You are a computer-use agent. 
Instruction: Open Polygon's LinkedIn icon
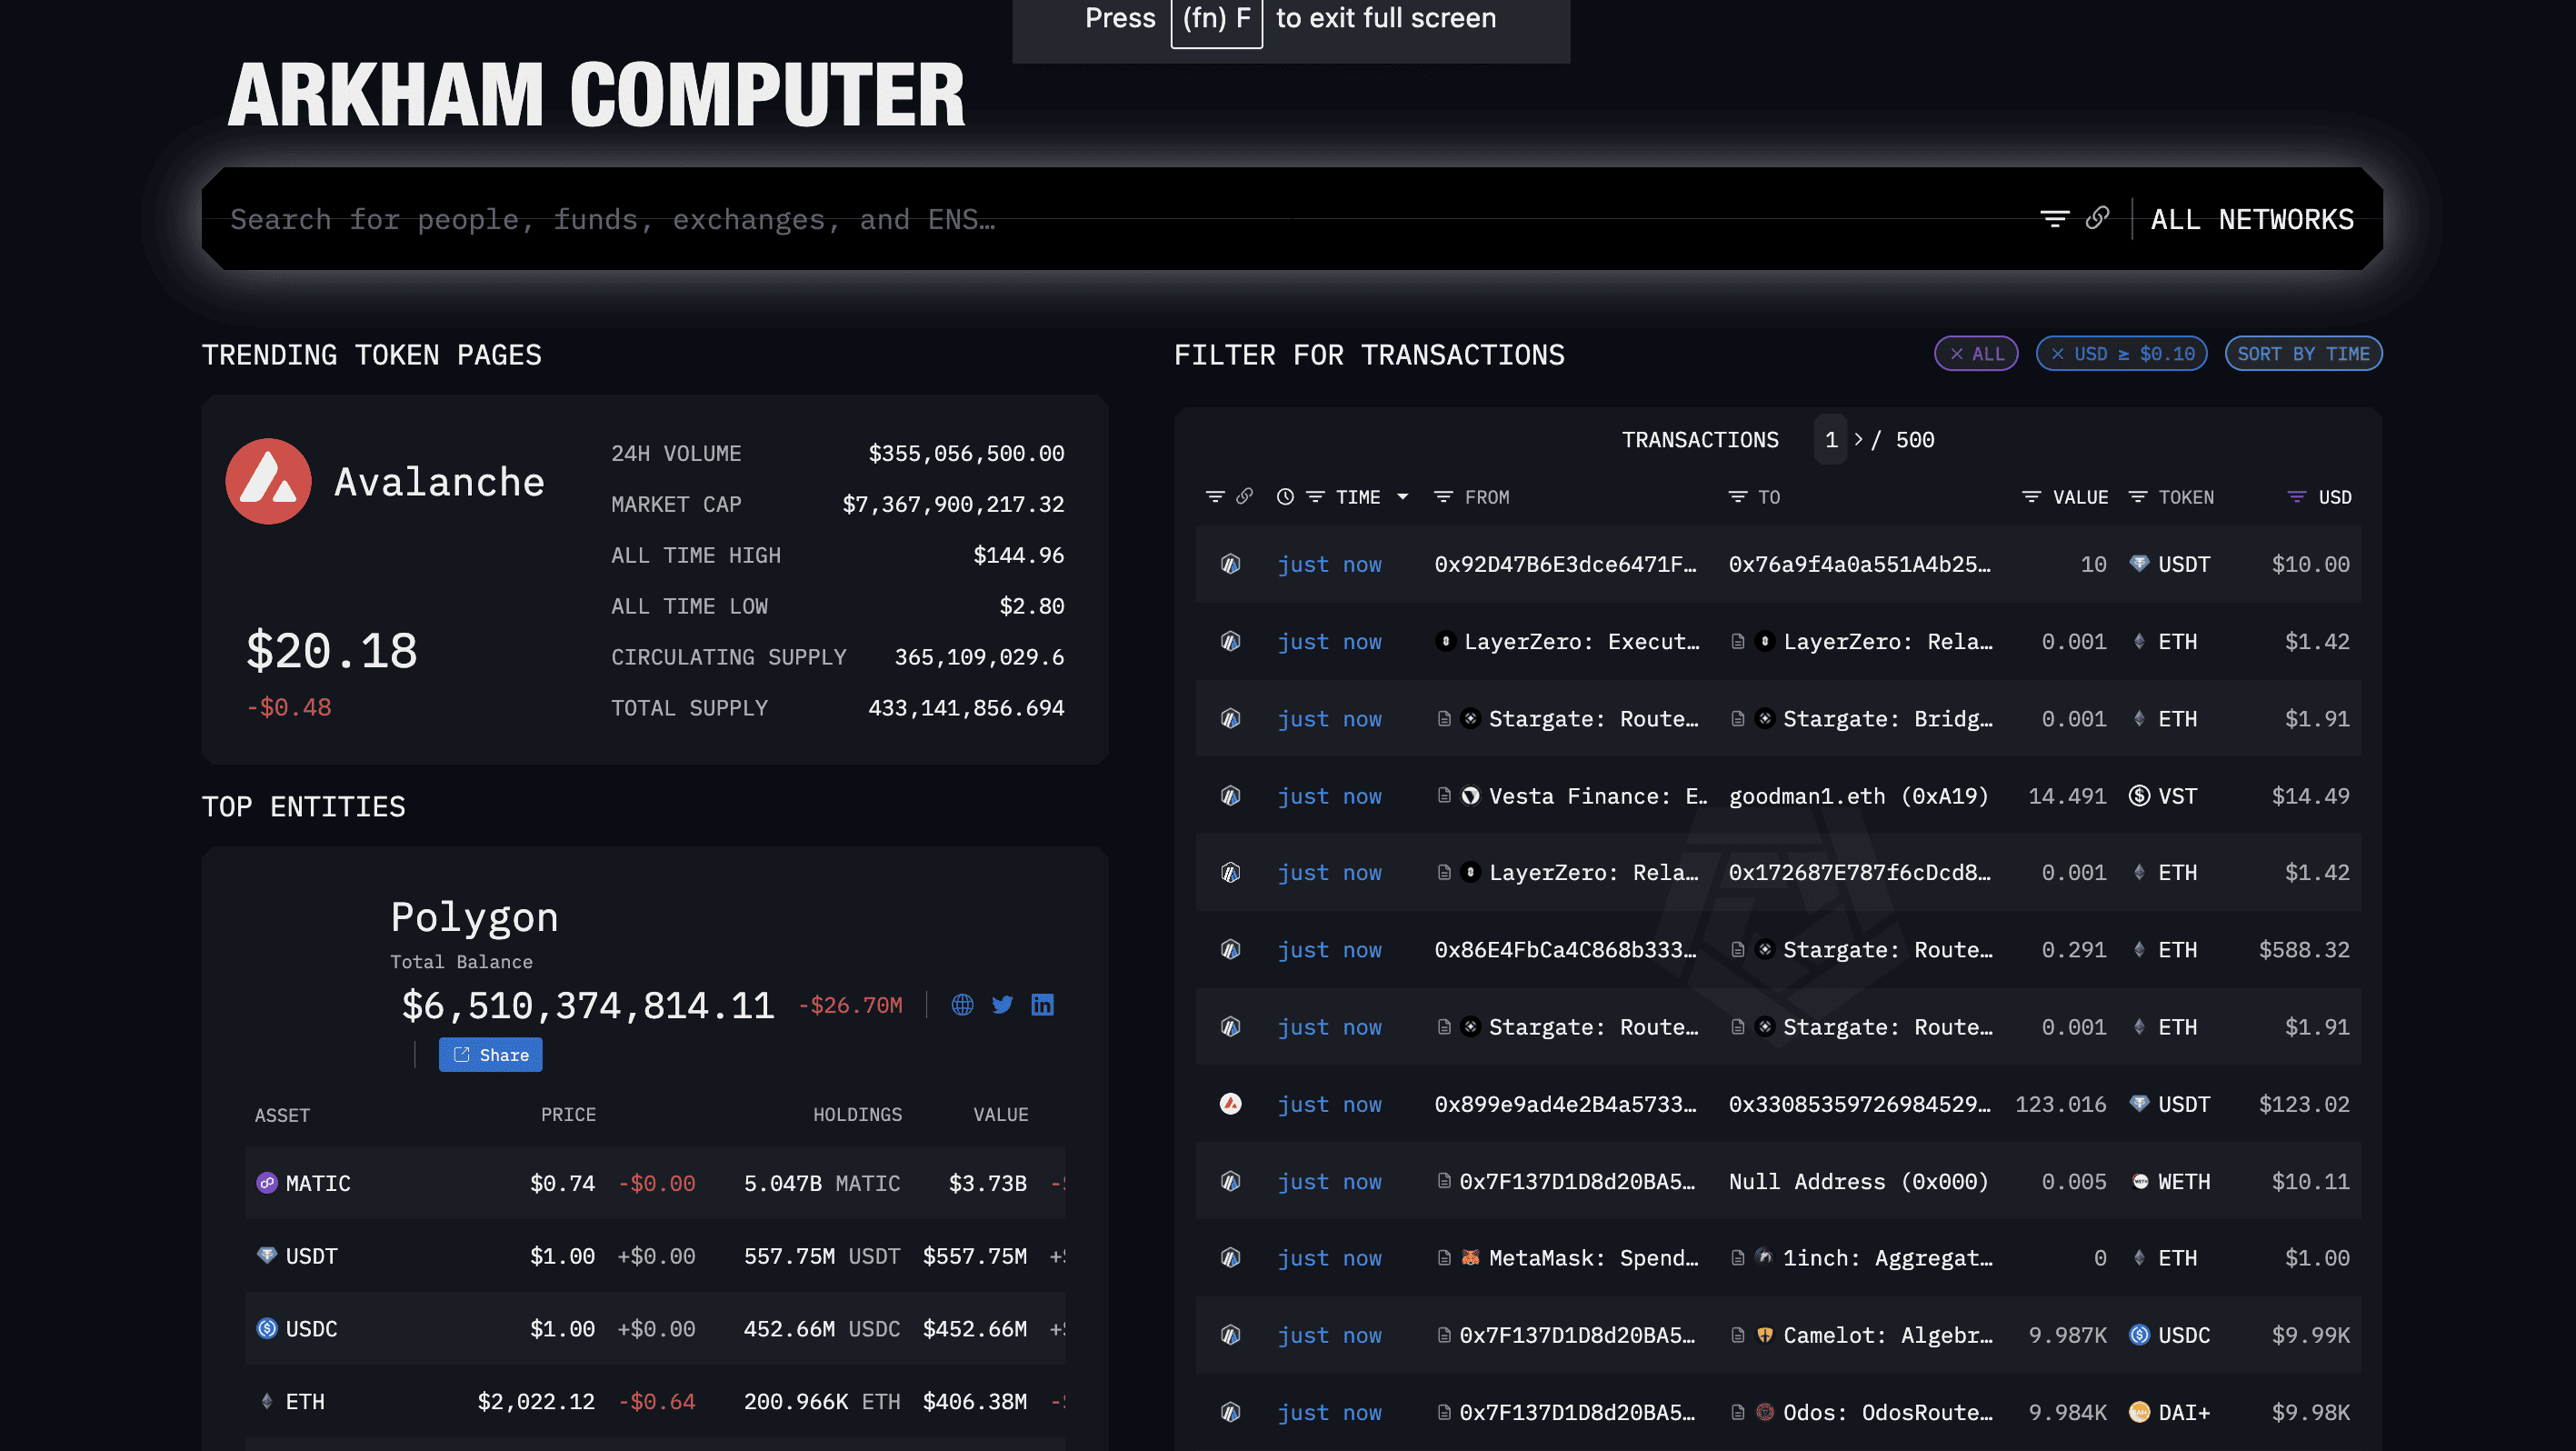(1042, 1005)
